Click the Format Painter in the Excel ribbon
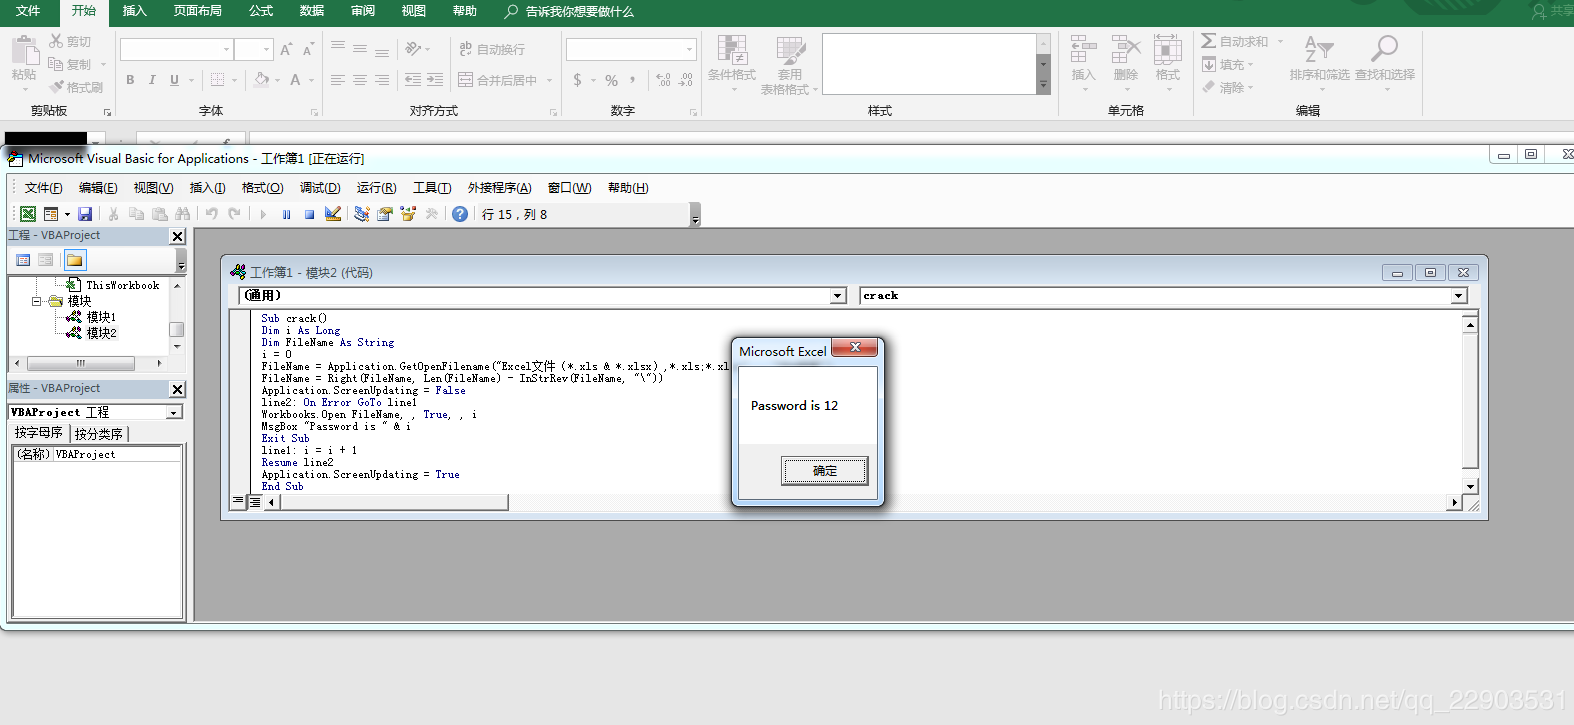 pyautogui.click(x=77, y=87)
